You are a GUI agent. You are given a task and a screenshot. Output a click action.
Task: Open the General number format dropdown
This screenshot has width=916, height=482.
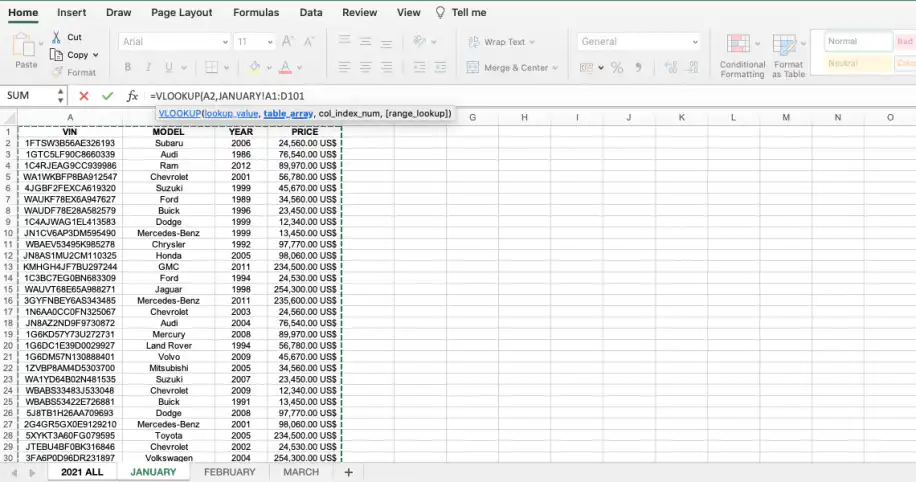tap(695, 42)
